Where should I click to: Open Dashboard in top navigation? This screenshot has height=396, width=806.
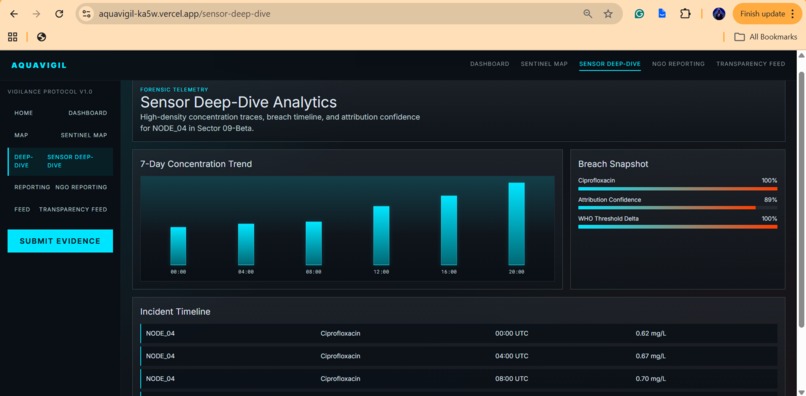point(489,64)
